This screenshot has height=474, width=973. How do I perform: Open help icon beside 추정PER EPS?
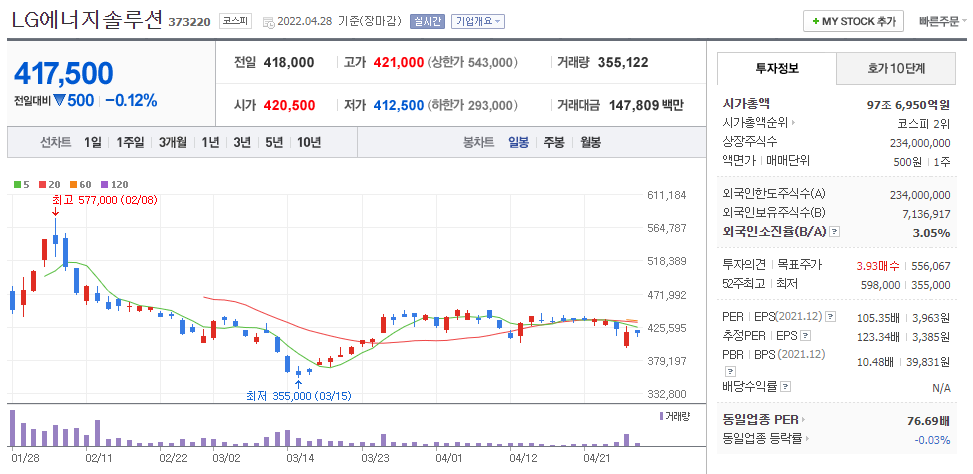click(805, 336)
